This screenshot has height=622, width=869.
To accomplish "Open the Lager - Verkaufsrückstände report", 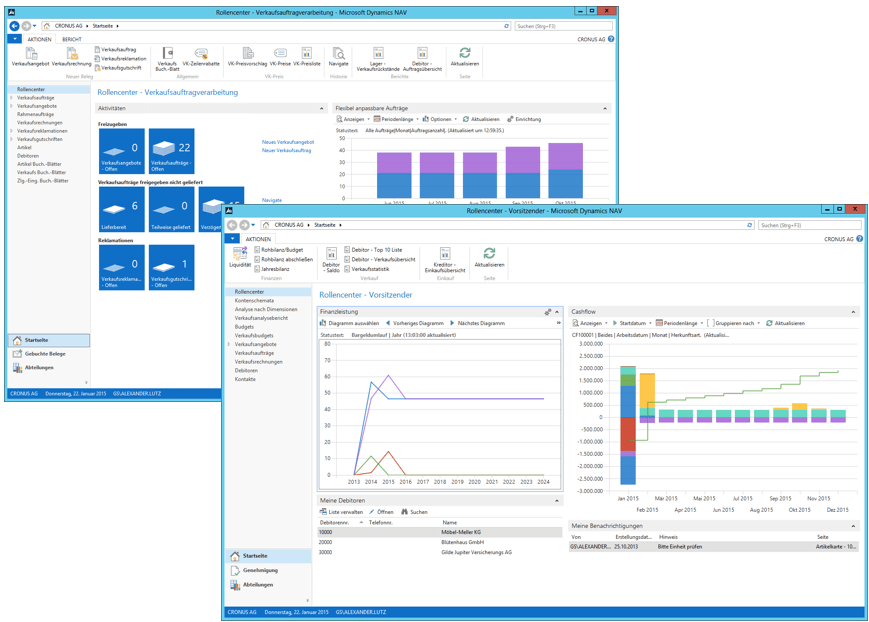I will (x=378, y=59).
